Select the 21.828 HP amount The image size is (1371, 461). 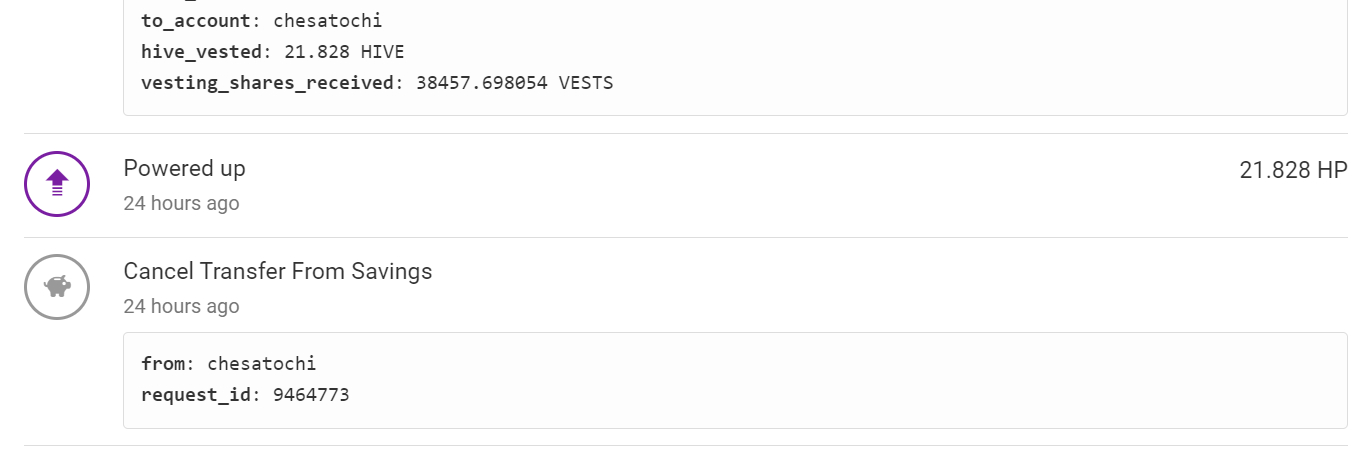pyautogui.click(x=1293, y=170)
